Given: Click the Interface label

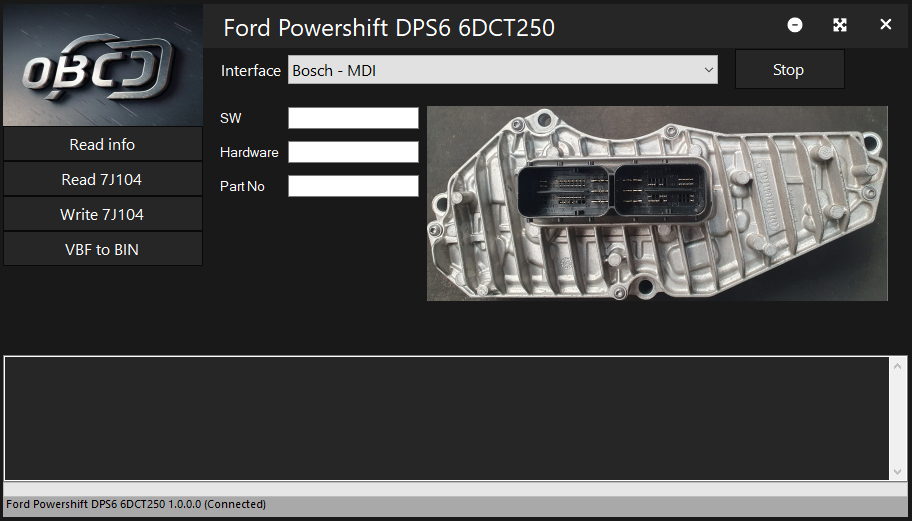Looking at the screenshot, I should point(251,71).
